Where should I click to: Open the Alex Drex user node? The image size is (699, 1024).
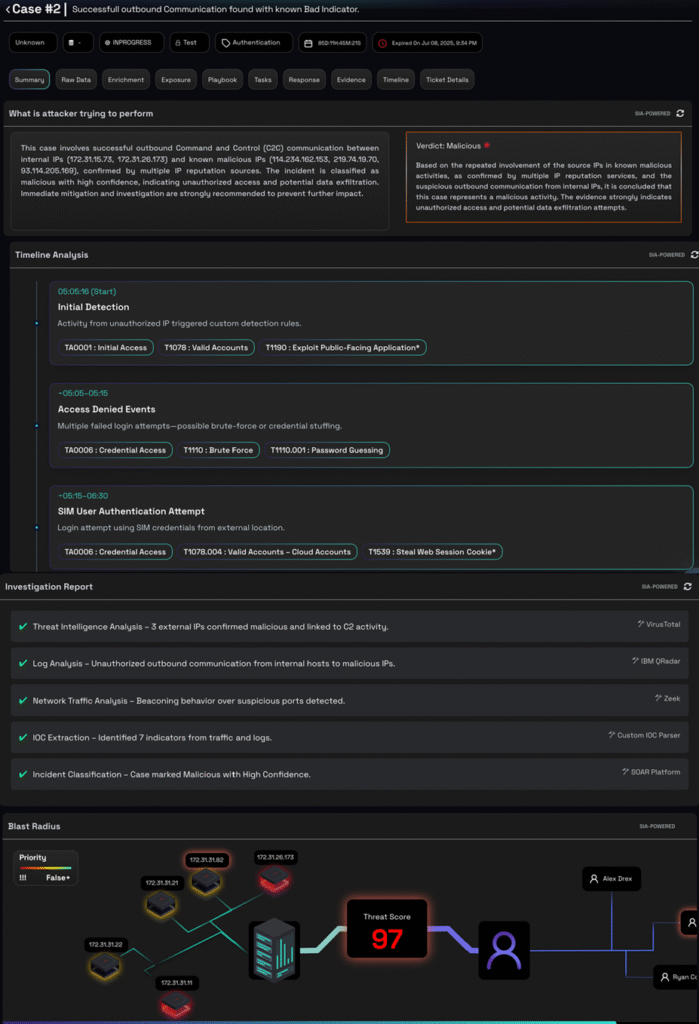[611, 879]
